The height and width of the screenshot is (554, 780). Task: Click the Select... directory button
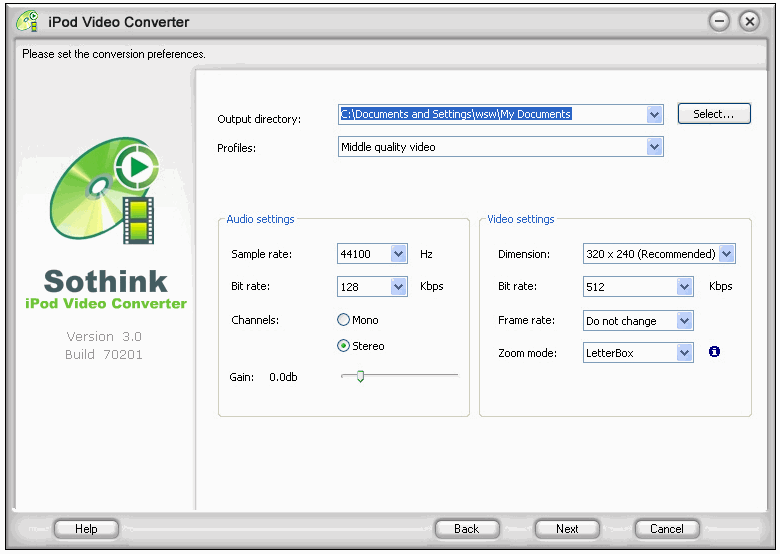coord(714,114)
